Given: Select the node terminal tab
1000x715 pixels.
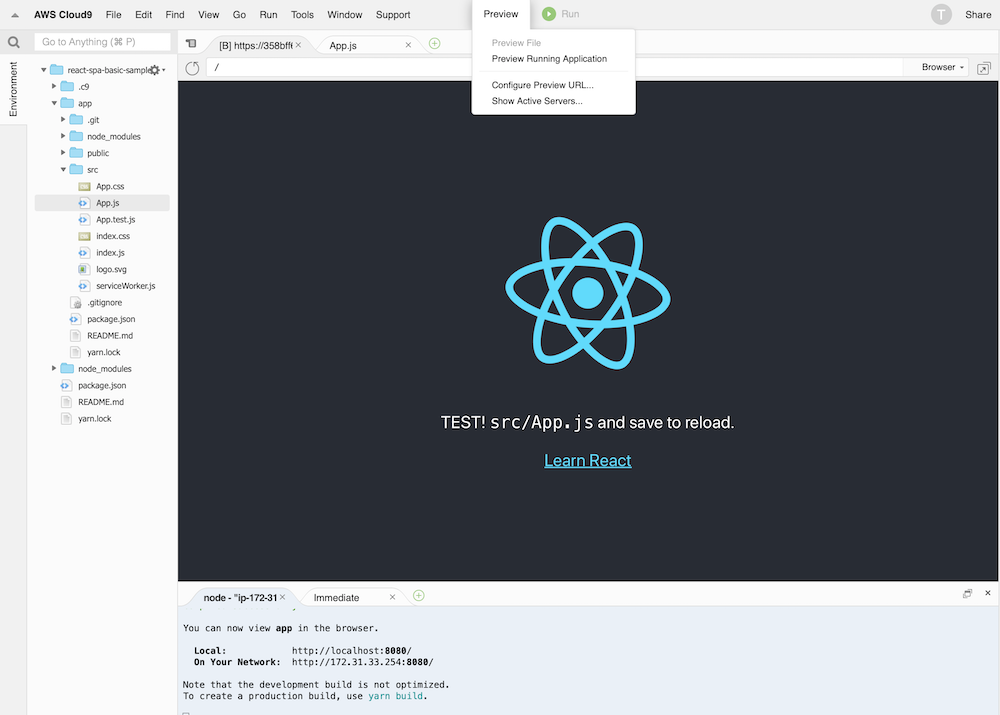Looking at the screenshot, I should [242, 598].
